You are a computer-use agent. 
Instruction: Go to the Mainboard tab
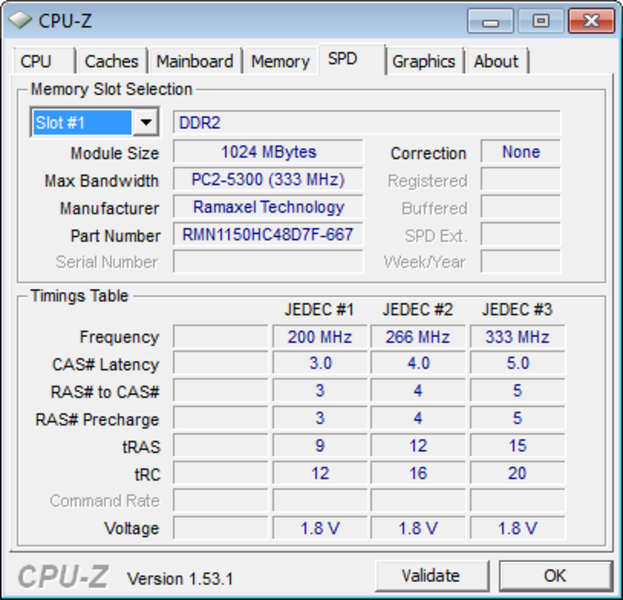click(x=195, y=61)
